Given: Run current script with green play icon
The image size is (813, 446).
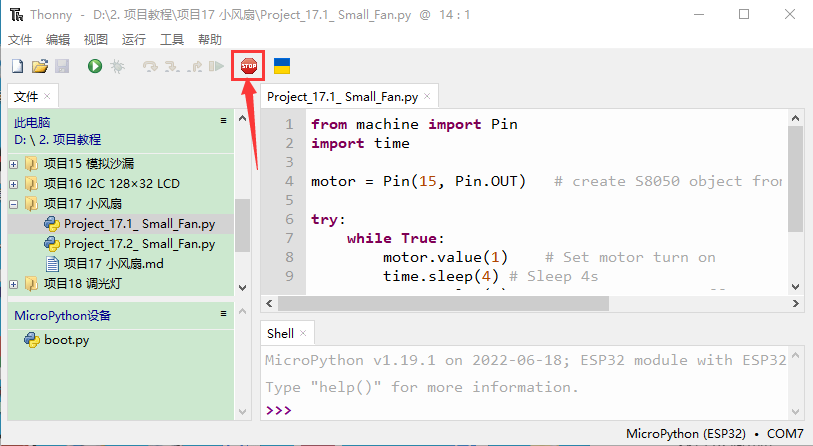Looking at the screenshot, I should 95,66.
